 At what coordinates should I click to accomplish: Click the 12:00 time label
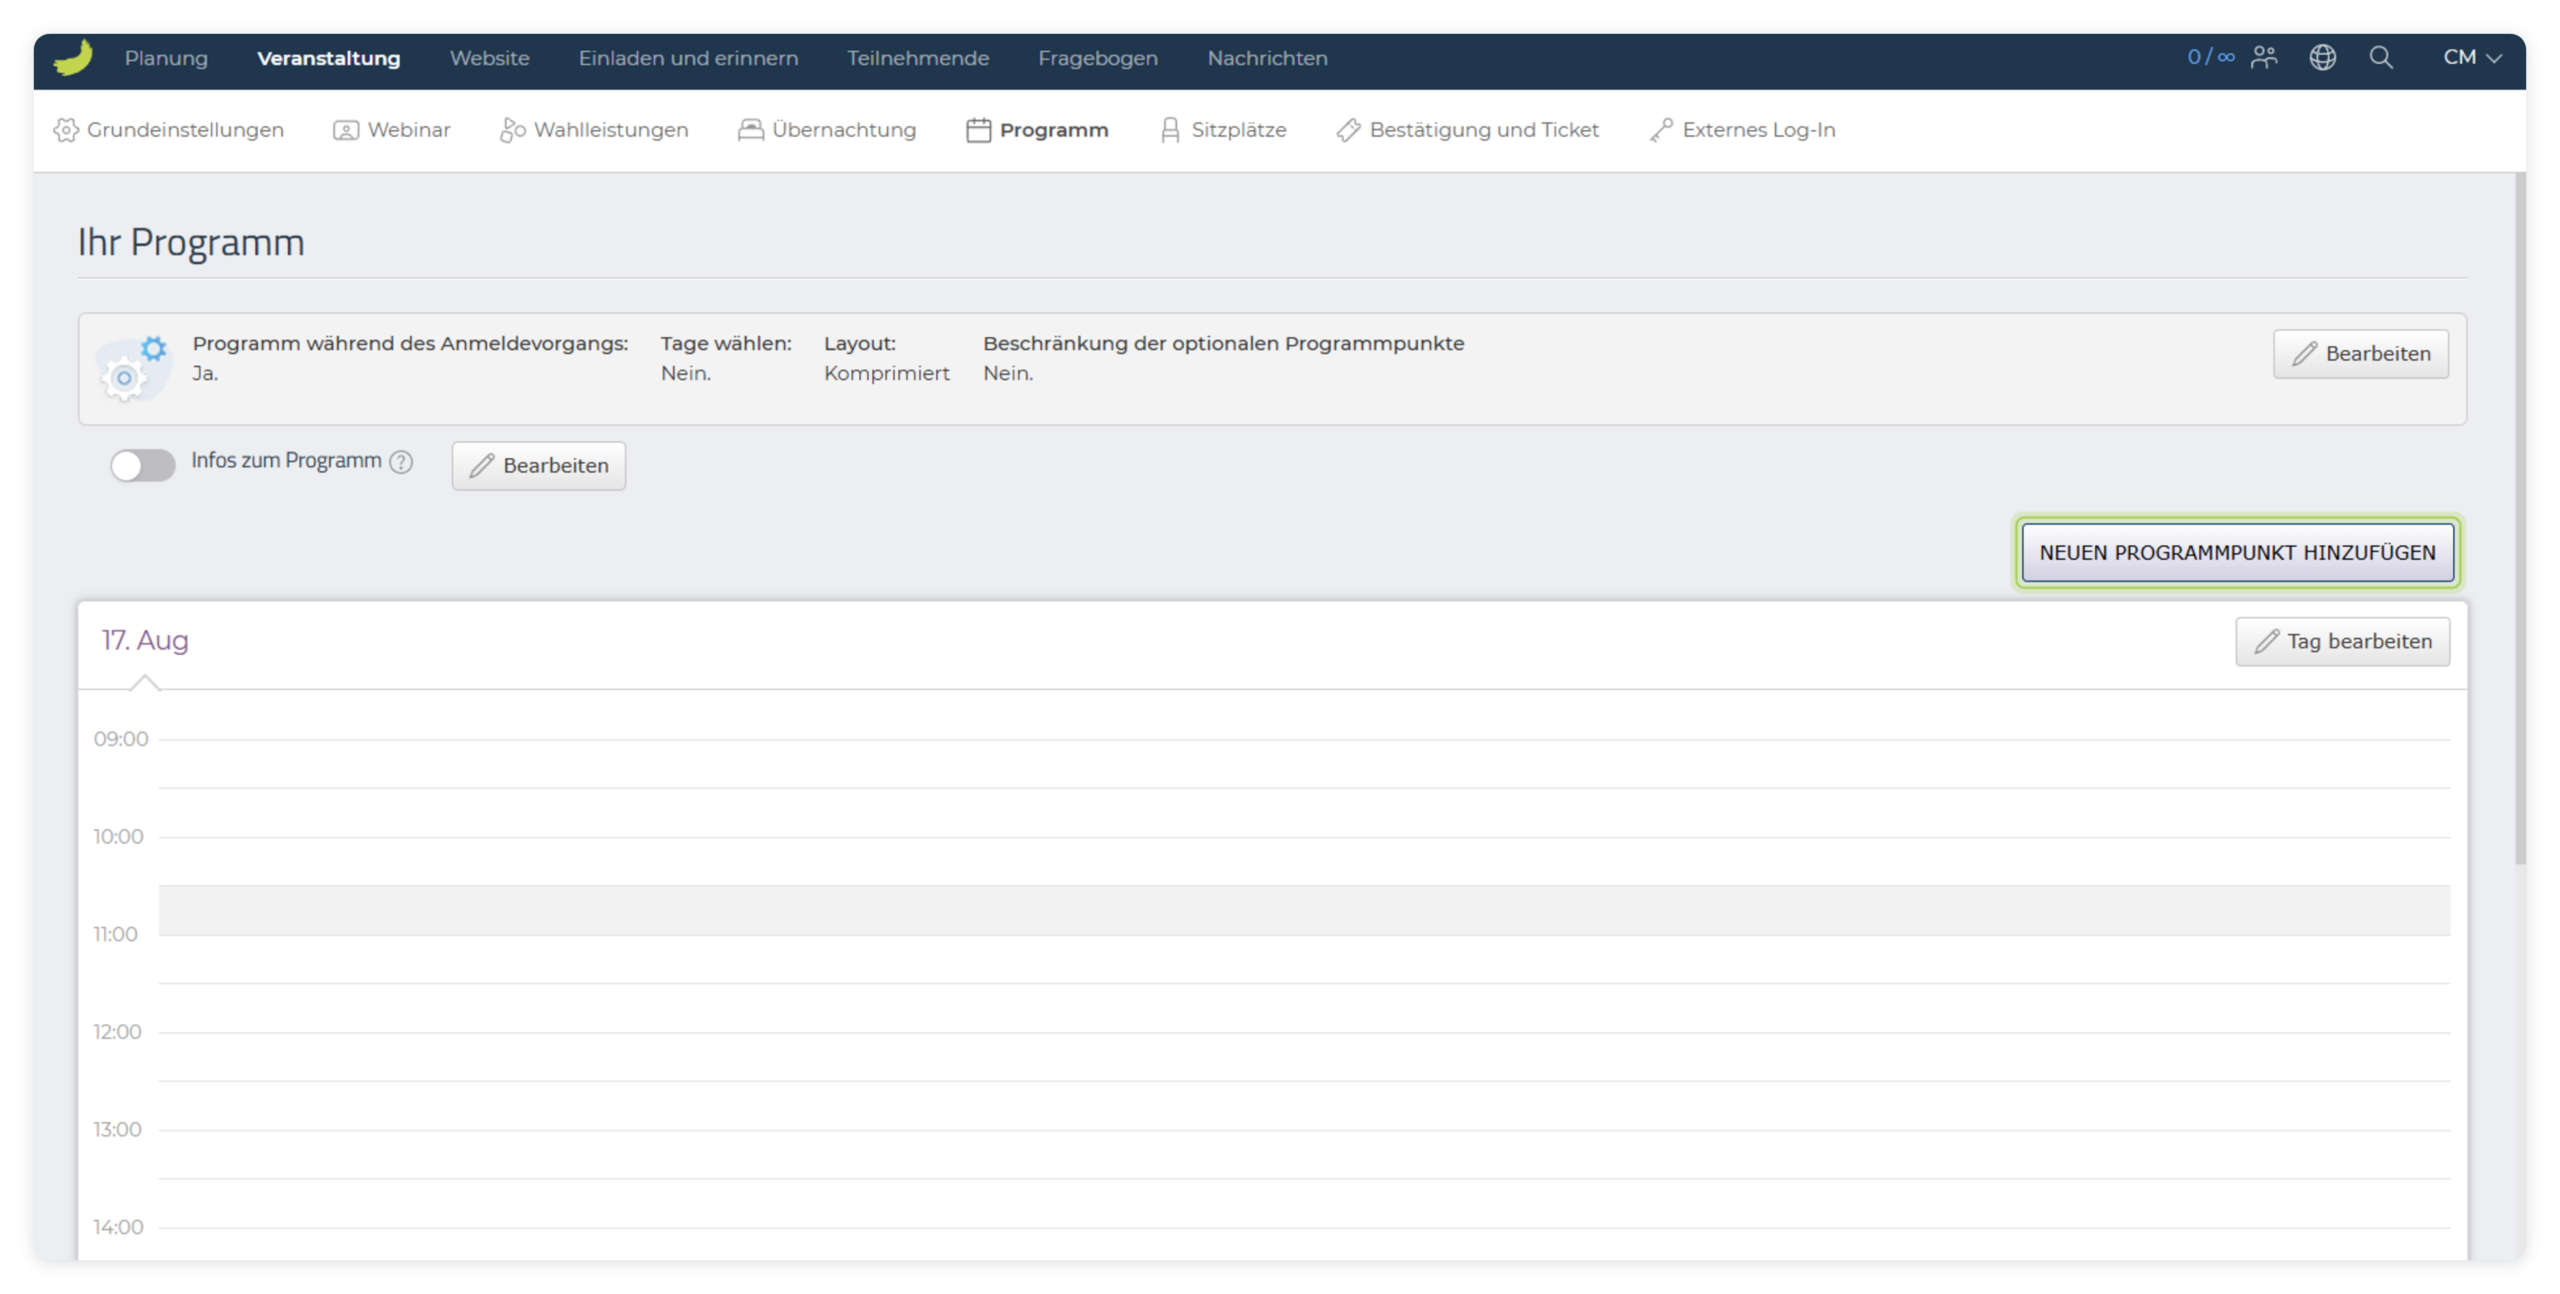click(x=117, y=1032)
